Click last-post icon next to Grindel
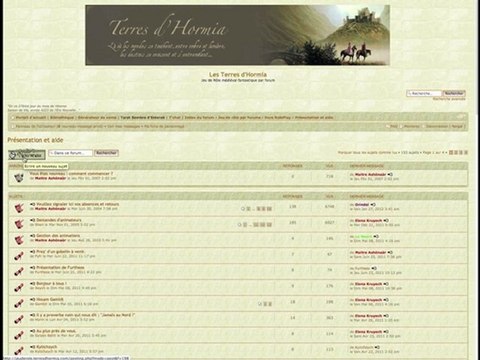This screenshot has width=480, height=360. (x=373, y=205)
